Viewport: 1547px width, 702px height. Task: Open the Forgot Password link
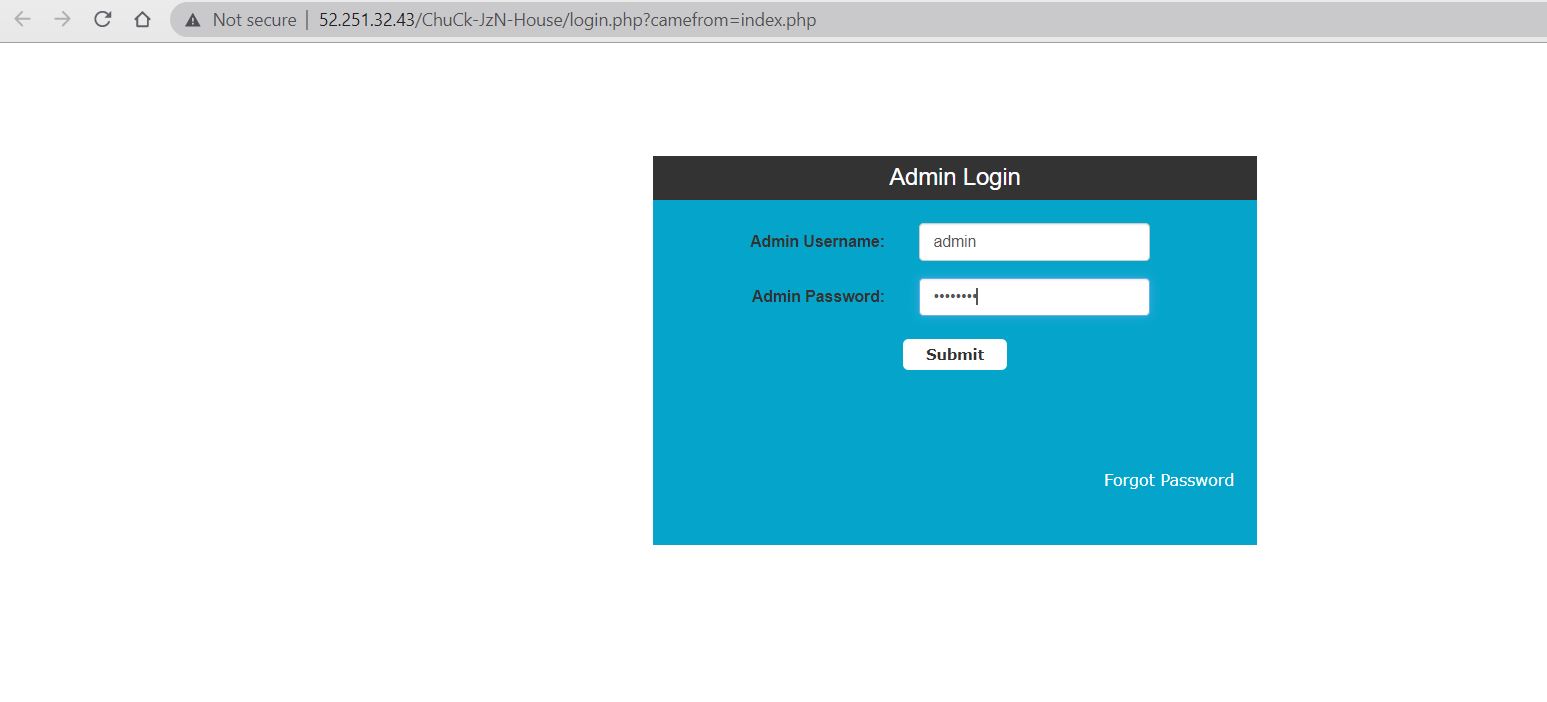pyautogui.click(x=1168, y=480)
